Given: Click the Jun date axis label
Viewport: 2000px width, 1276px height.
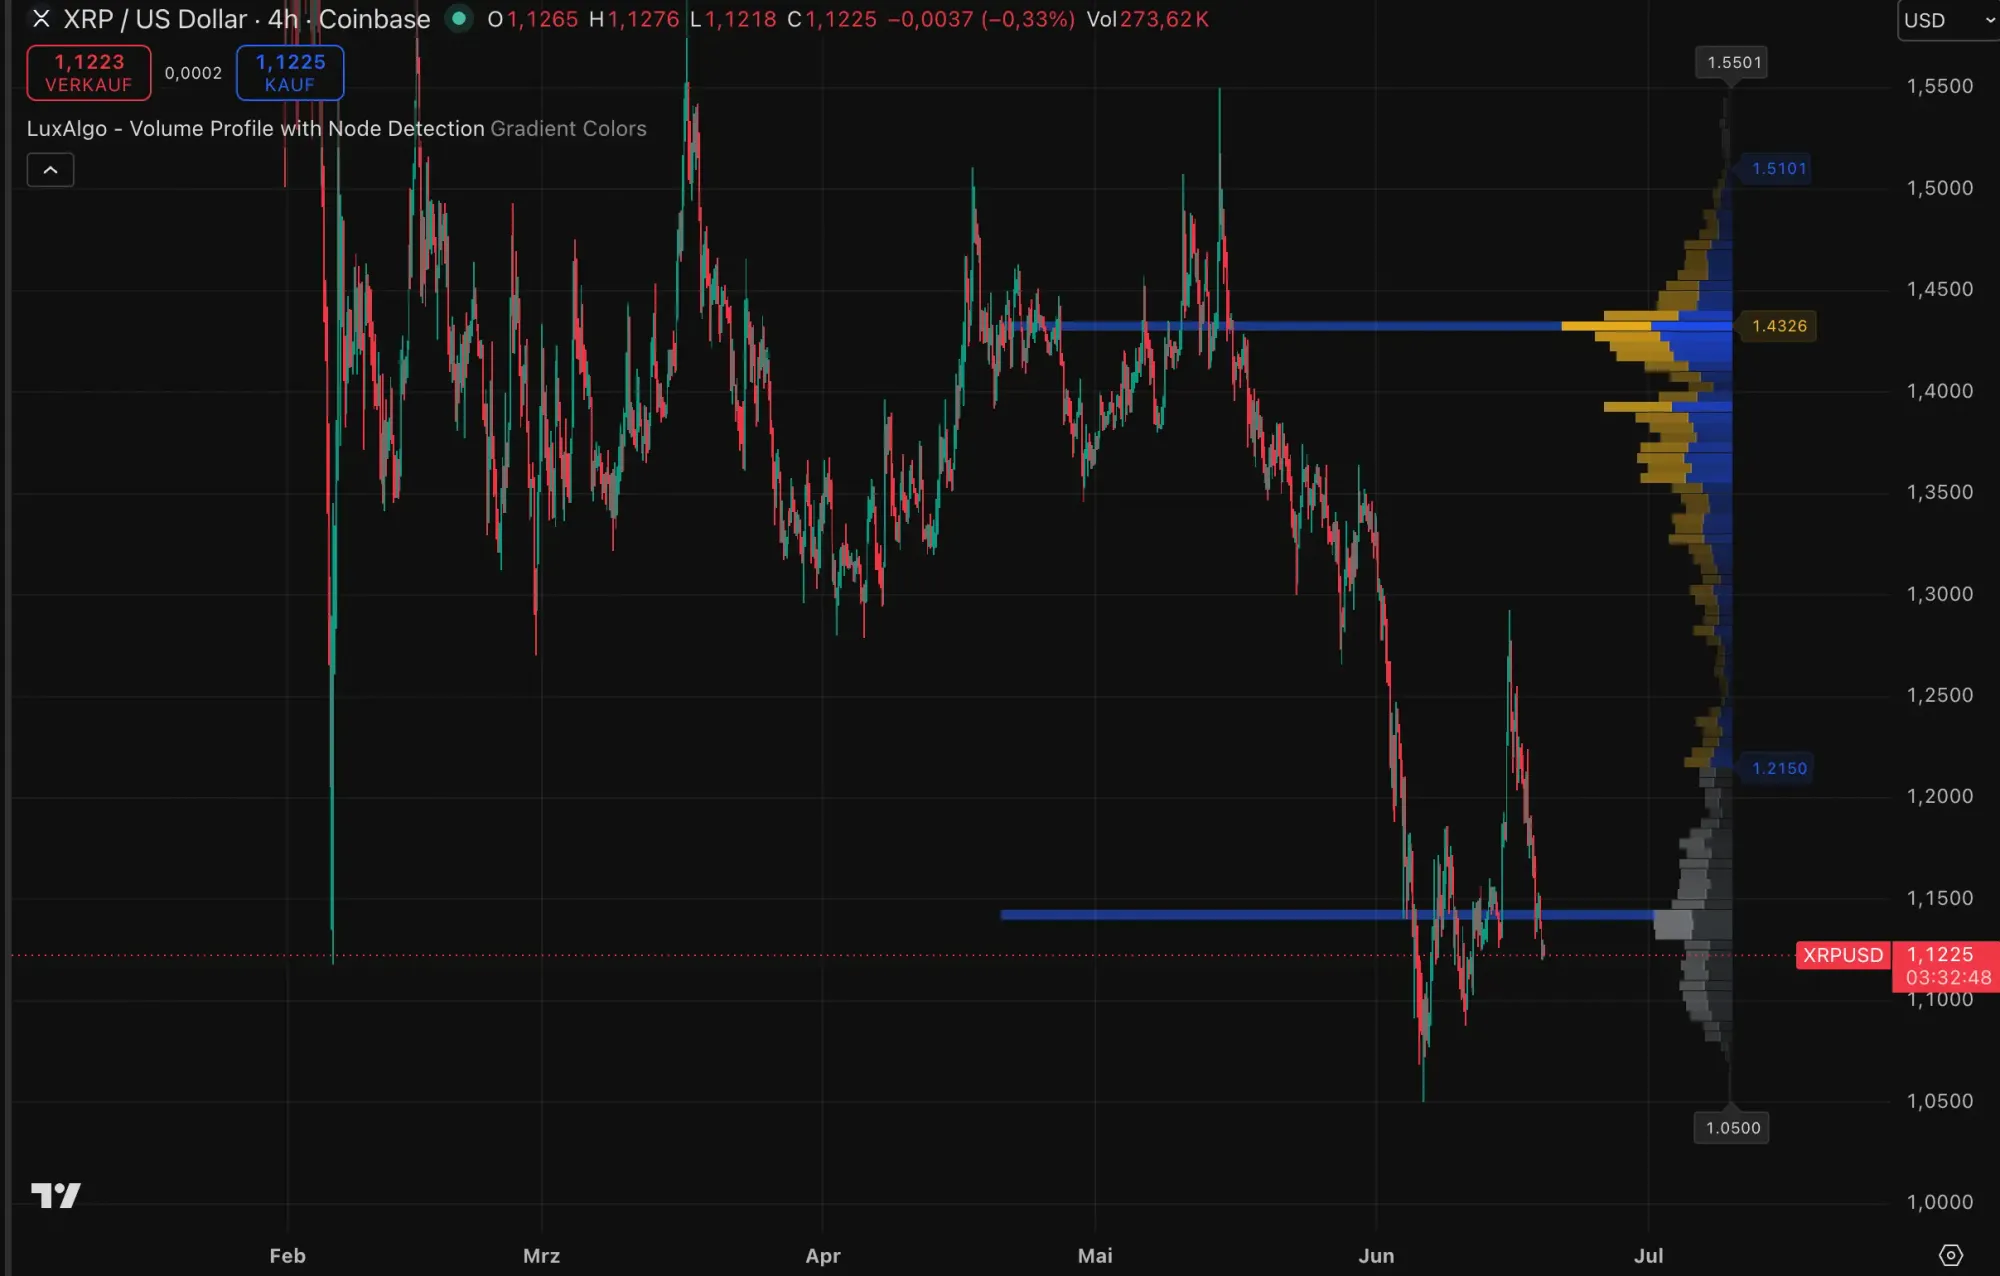Looking at the screenshot, I should (x=1376, y=1256).
